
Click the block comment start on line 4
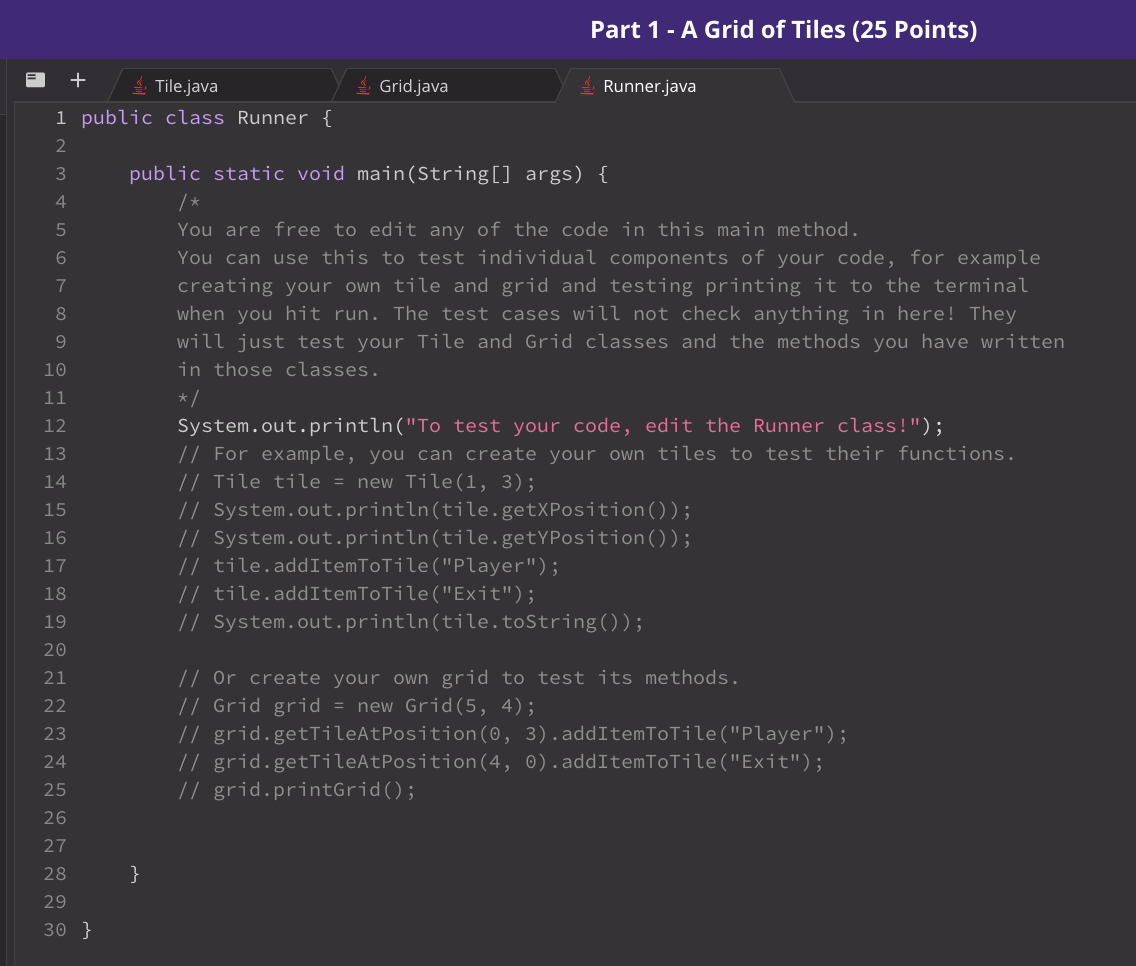(187, 201)
